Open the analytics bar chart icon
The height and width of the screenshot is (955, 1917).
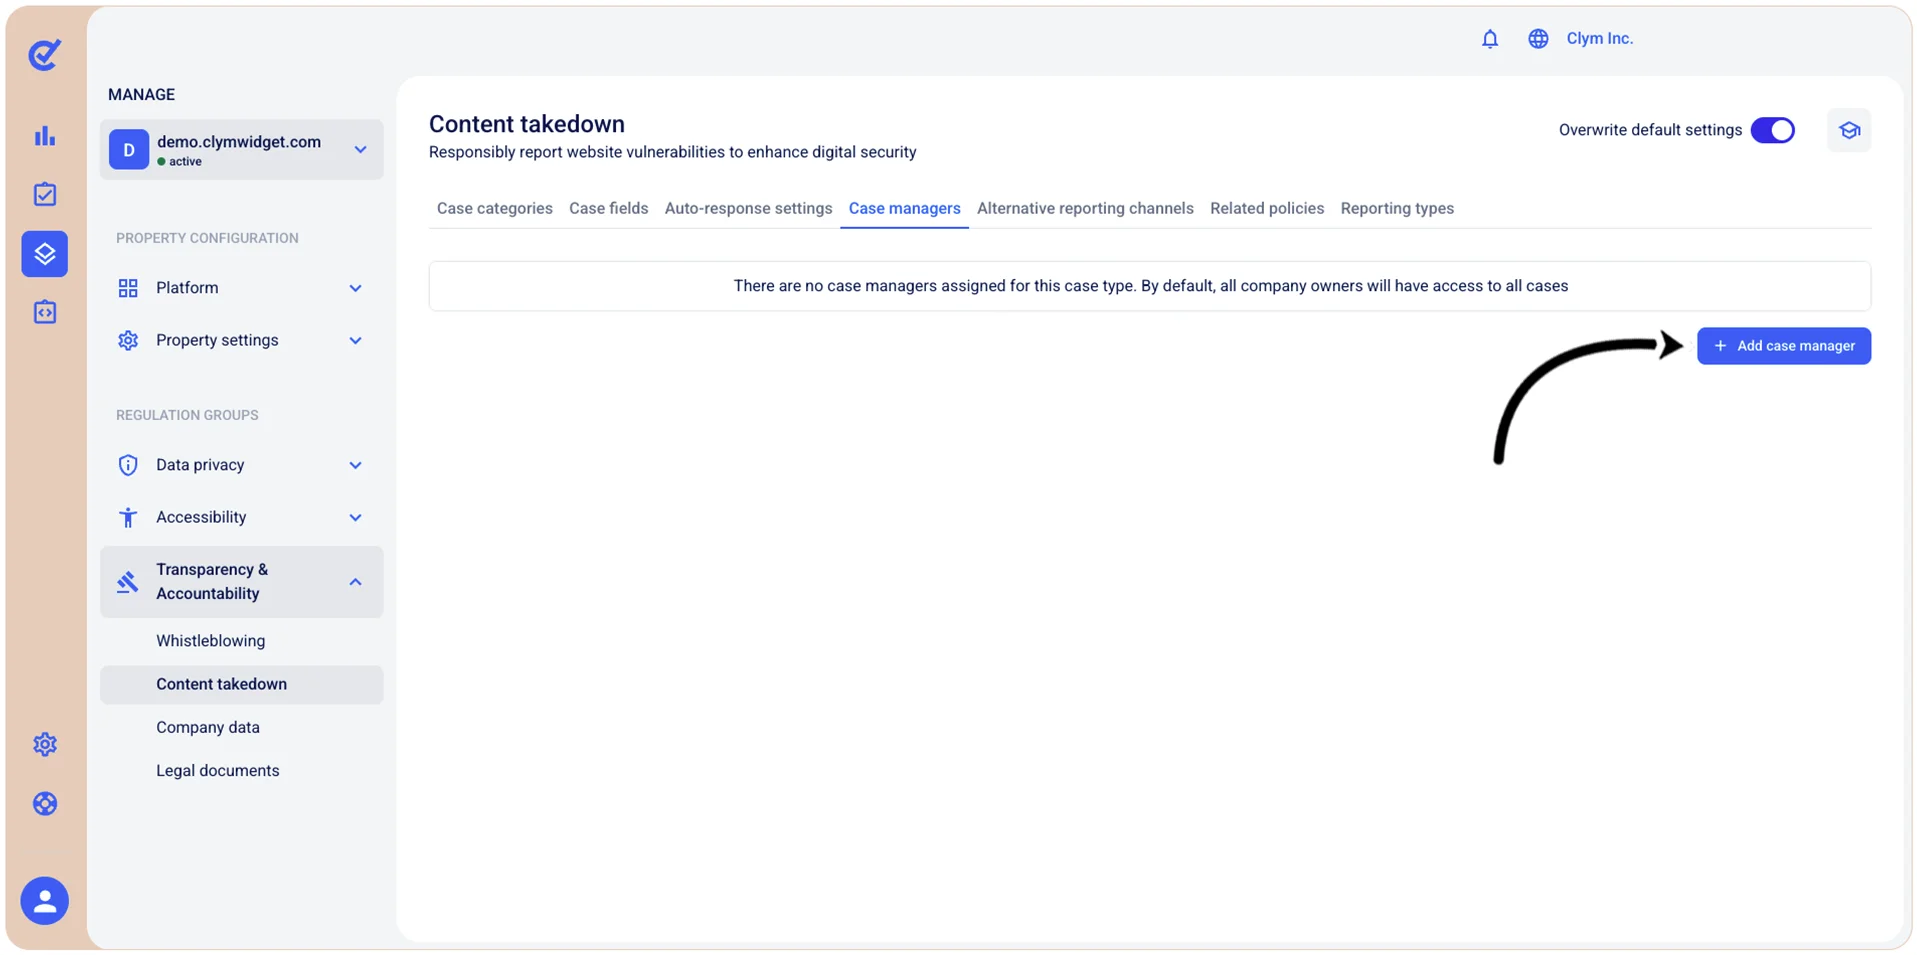(x=45, y=136)
